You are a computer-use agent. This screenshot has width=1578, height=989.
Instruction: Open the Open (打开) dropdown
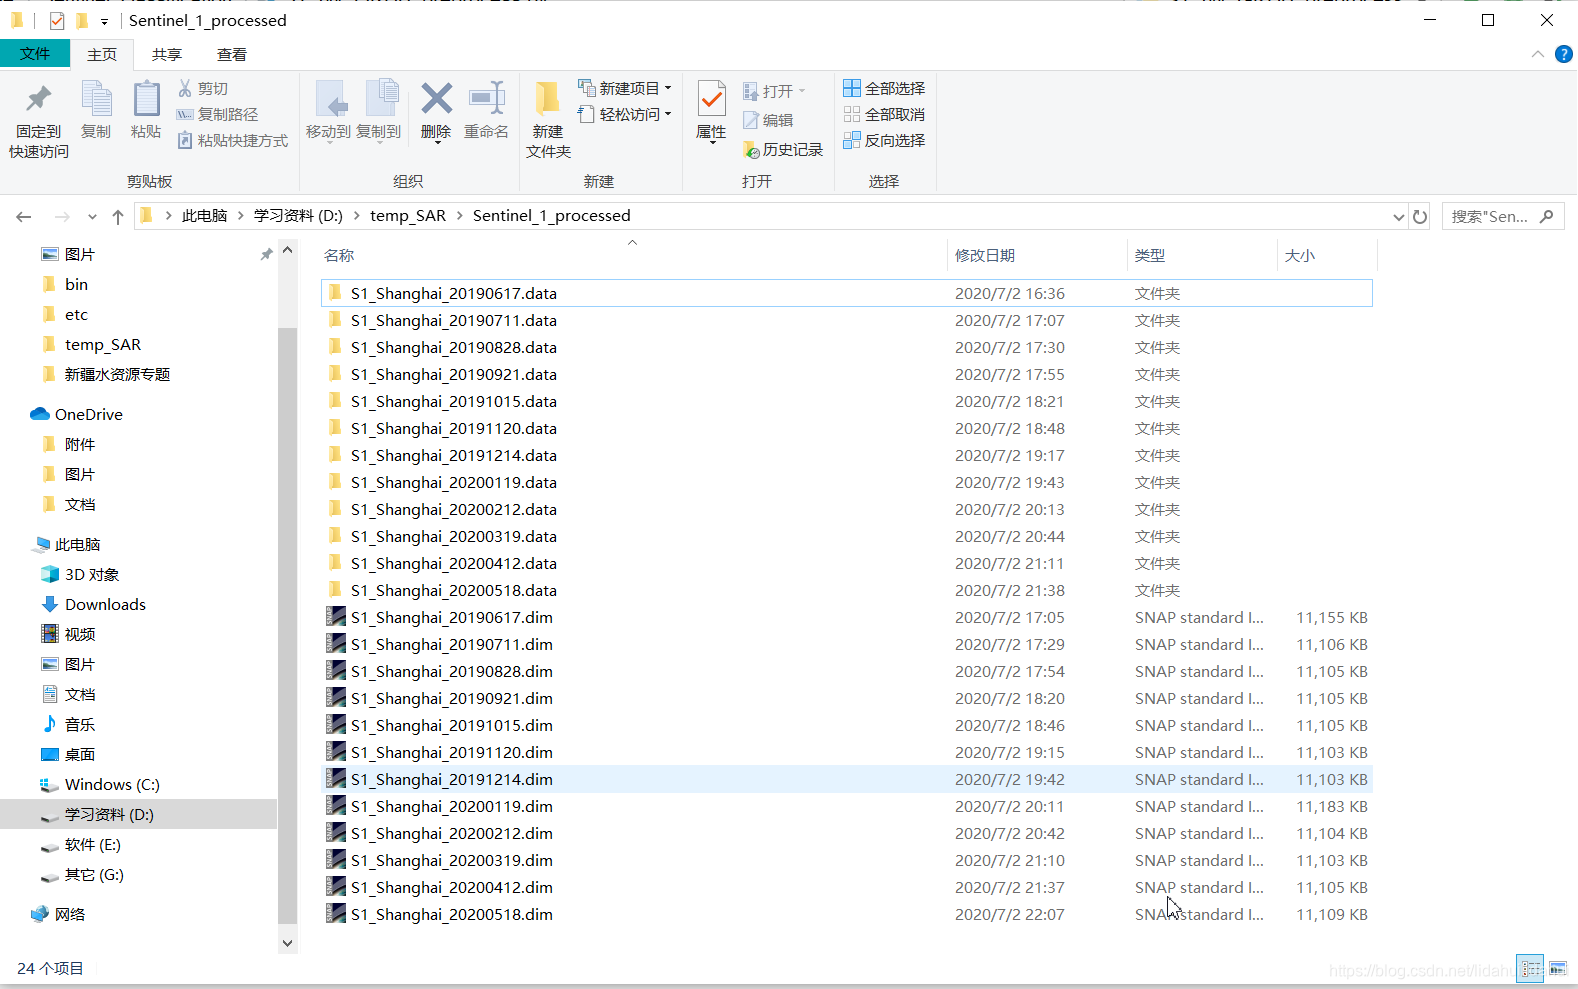(774, 91)
